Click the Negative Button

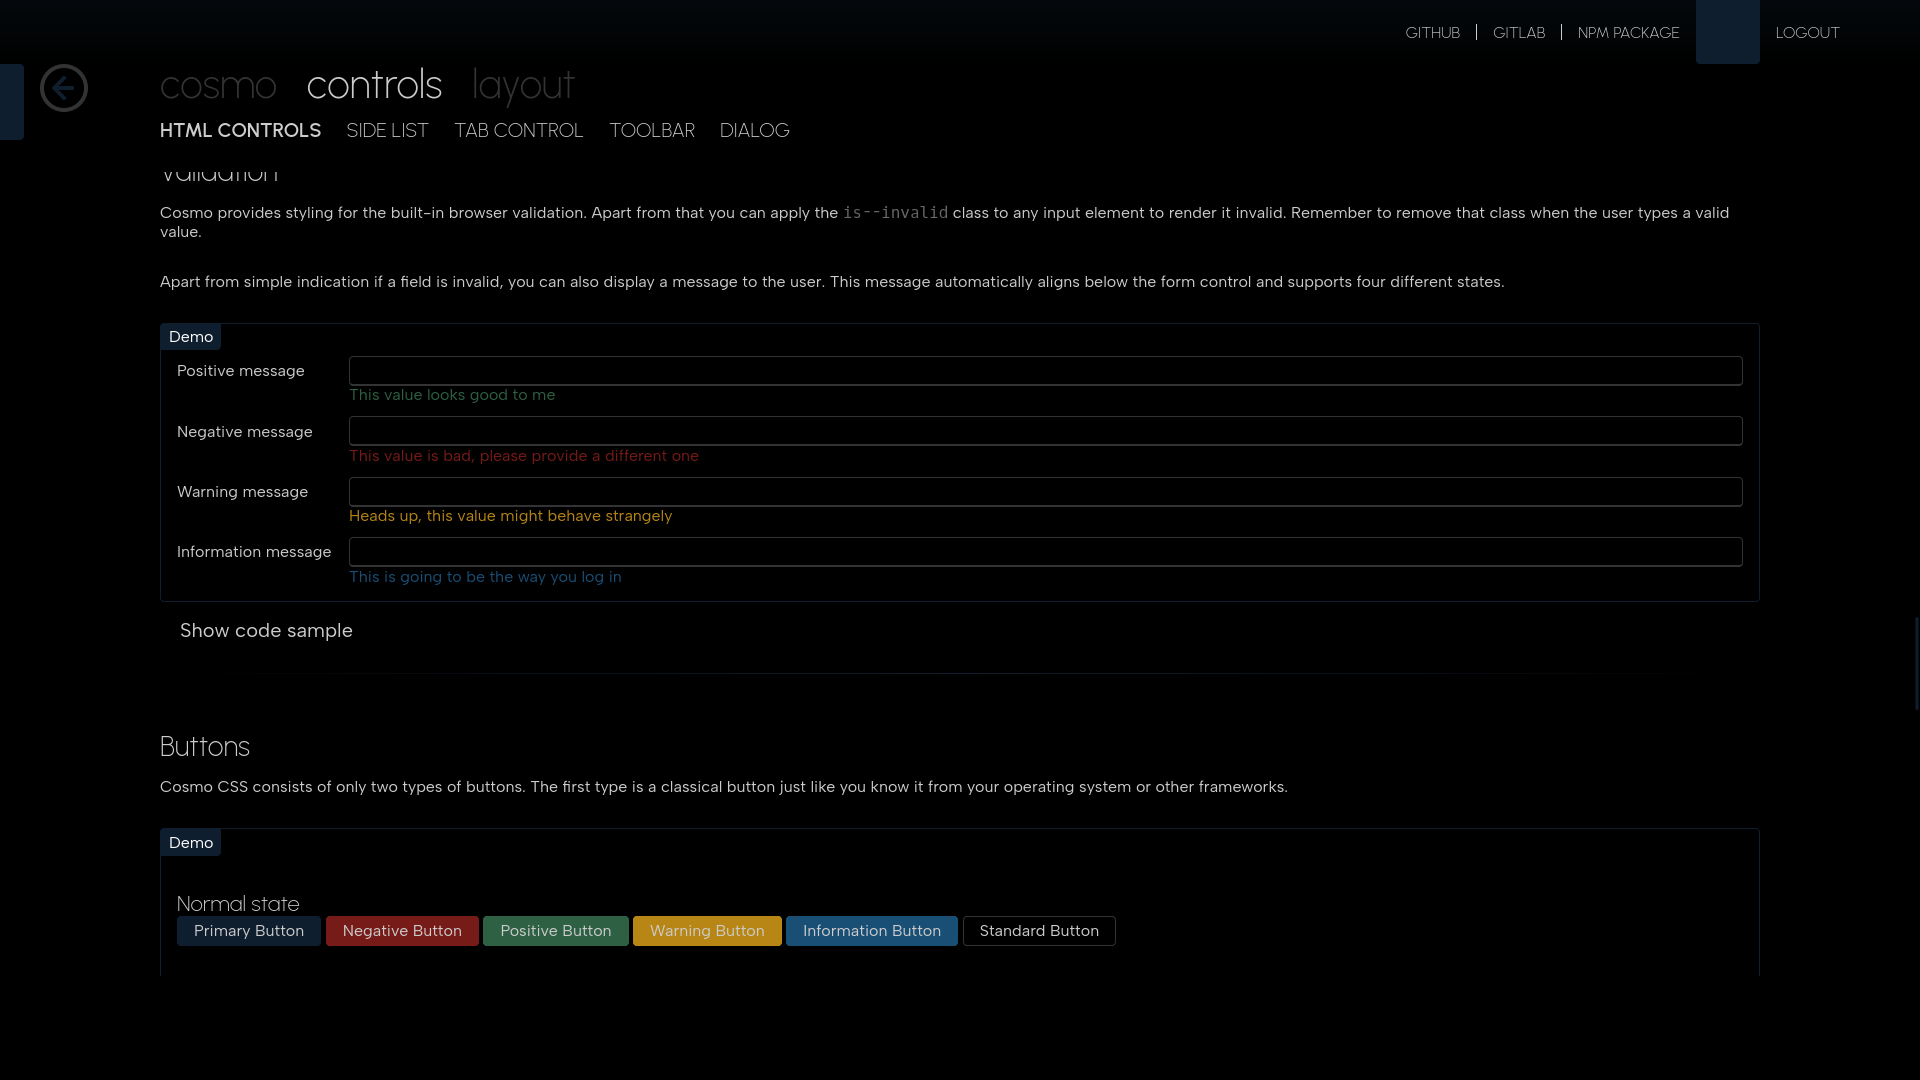pyautogui.click(x=402, y=931)
